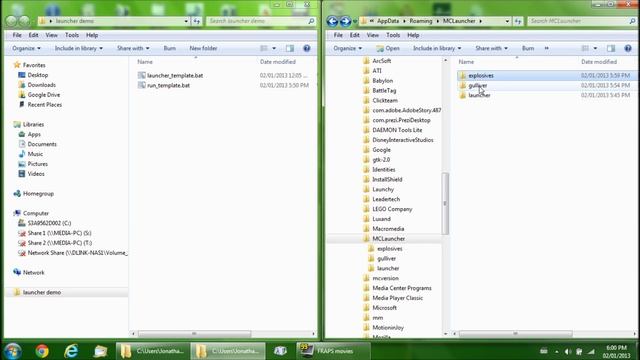The height and width of the screenshot is (360, 640).
Task: Change view icon in MCLauncher toolbar
Action: pyautogui.click(x=585, y=48)
